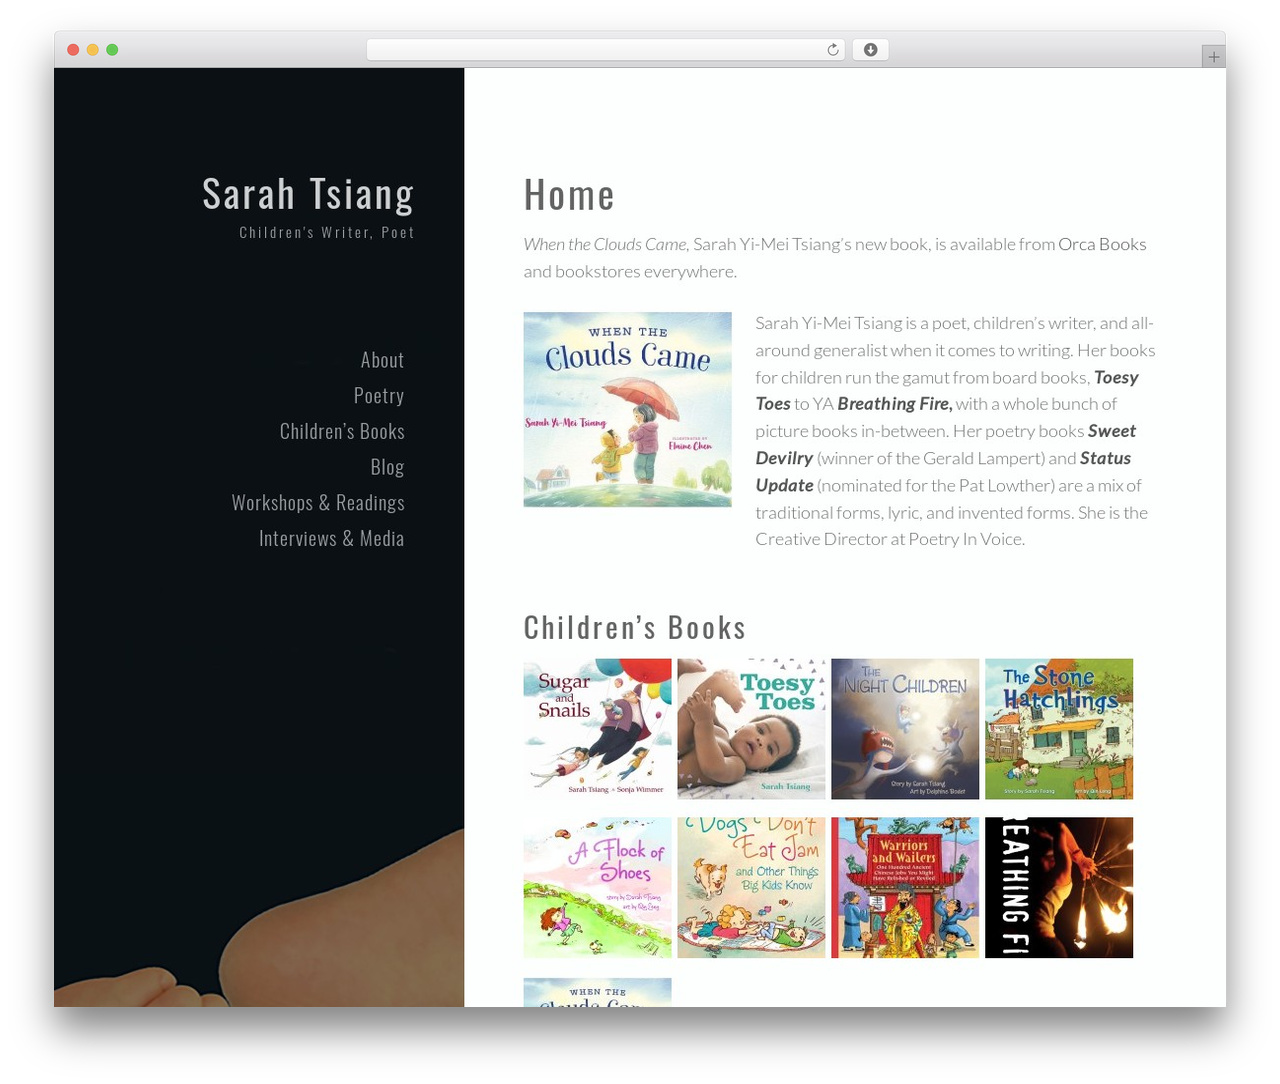This screenshot has width=1280, height=1084.
Task: Minimize the window using yellow button
Action: pyautogui.click(x=92, y=50)
